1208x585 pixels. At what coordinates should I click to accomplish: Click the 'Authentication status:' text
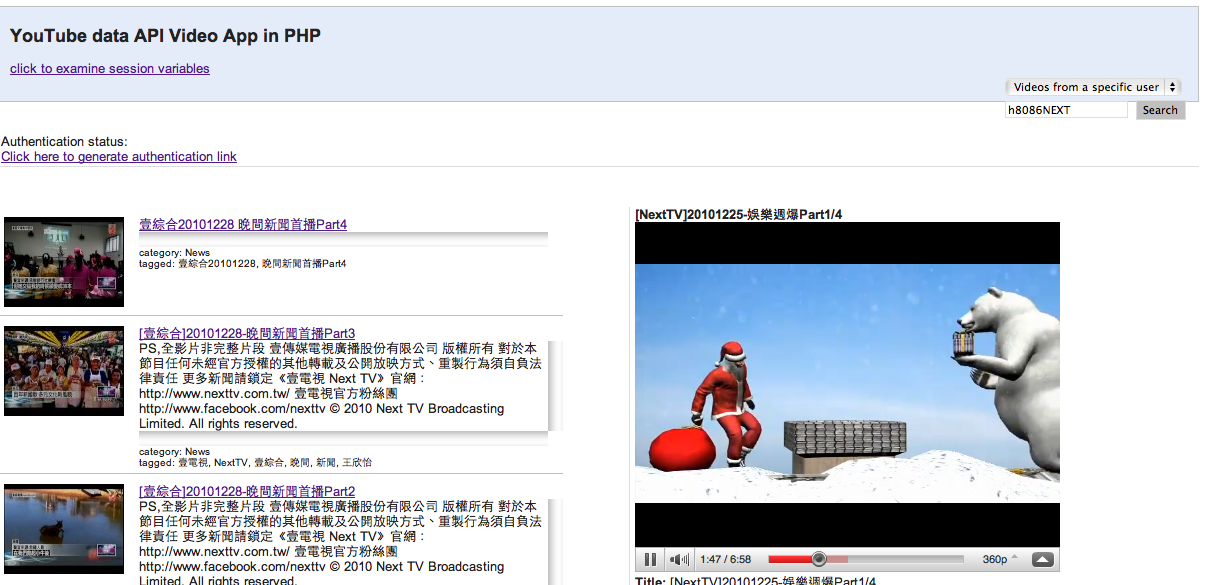[65, 142]
